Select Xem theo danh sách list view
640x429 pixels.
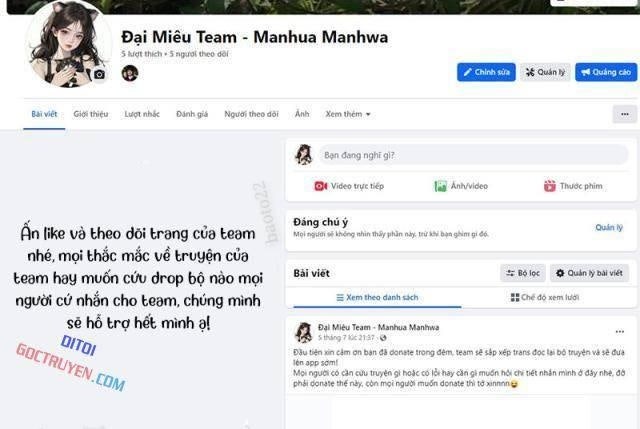click(377, 298)
